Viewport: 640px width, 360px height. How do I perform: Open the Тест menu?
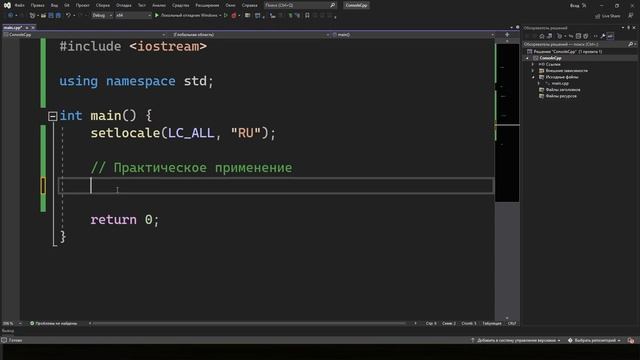[x=141, y=5]
